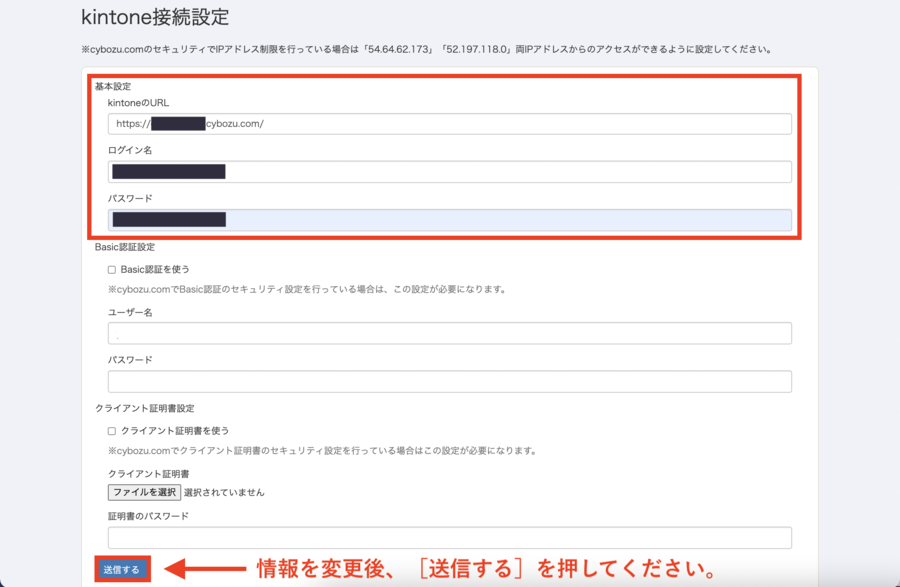Click the 証明書のパスワード field label

(x=148, y=516)
